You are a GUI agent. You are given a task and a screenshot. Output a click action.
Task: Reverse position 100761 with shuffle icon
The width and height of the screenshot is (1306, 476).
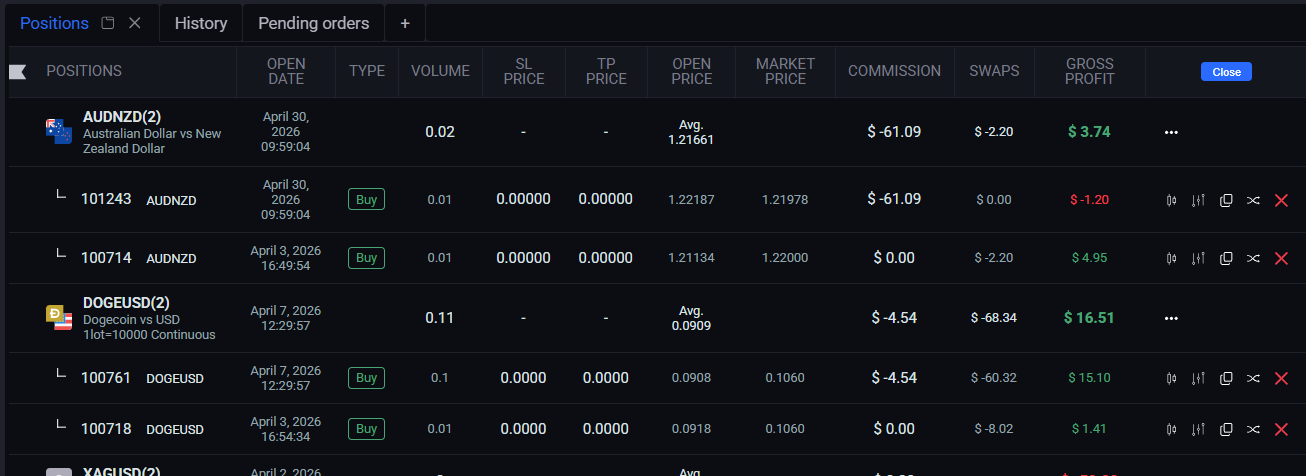pyautogui.click(x=1253, y=378)
